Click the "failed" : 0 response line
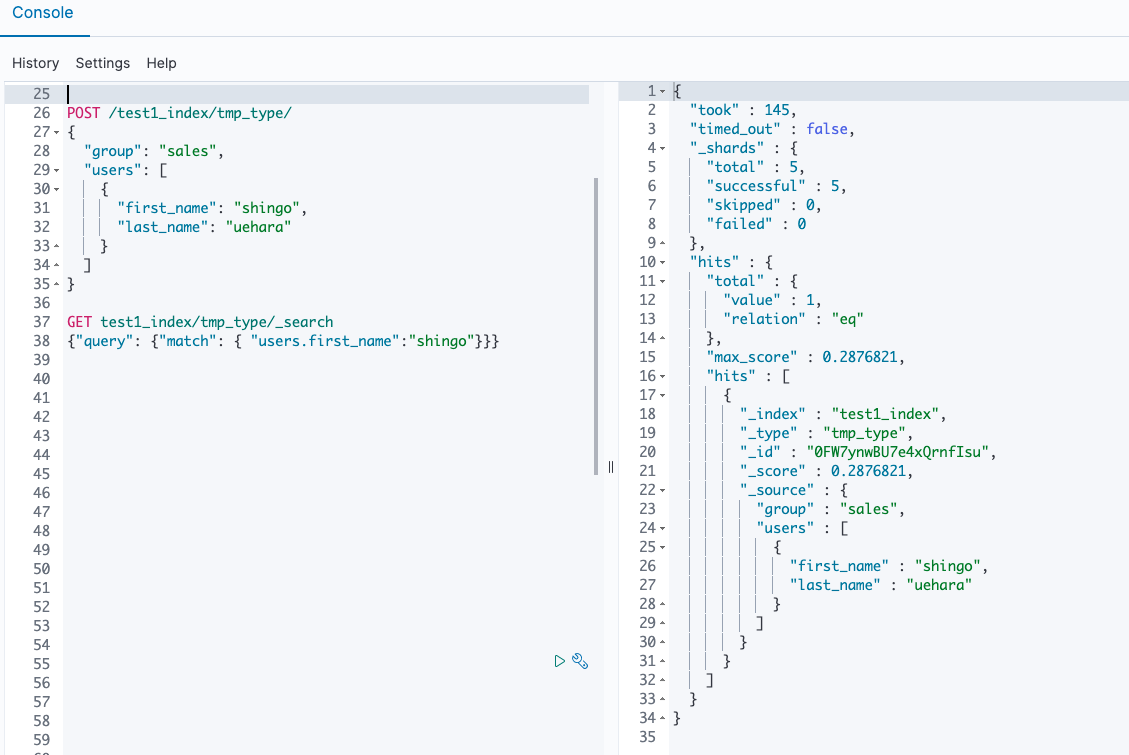Image resolution: width=1129 pixels, height=755 pixels. coord(756,224)
